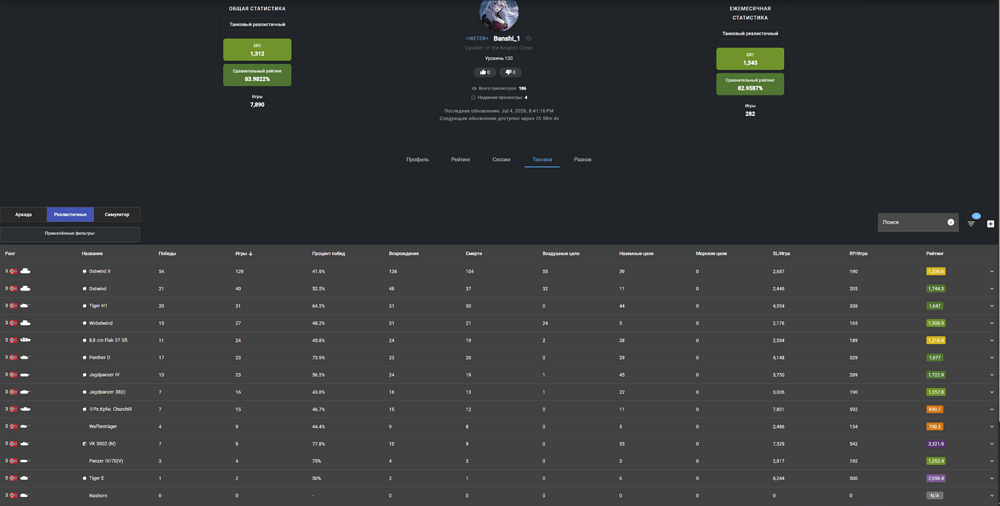Click the profile avatar image

[x=499, y=14]
